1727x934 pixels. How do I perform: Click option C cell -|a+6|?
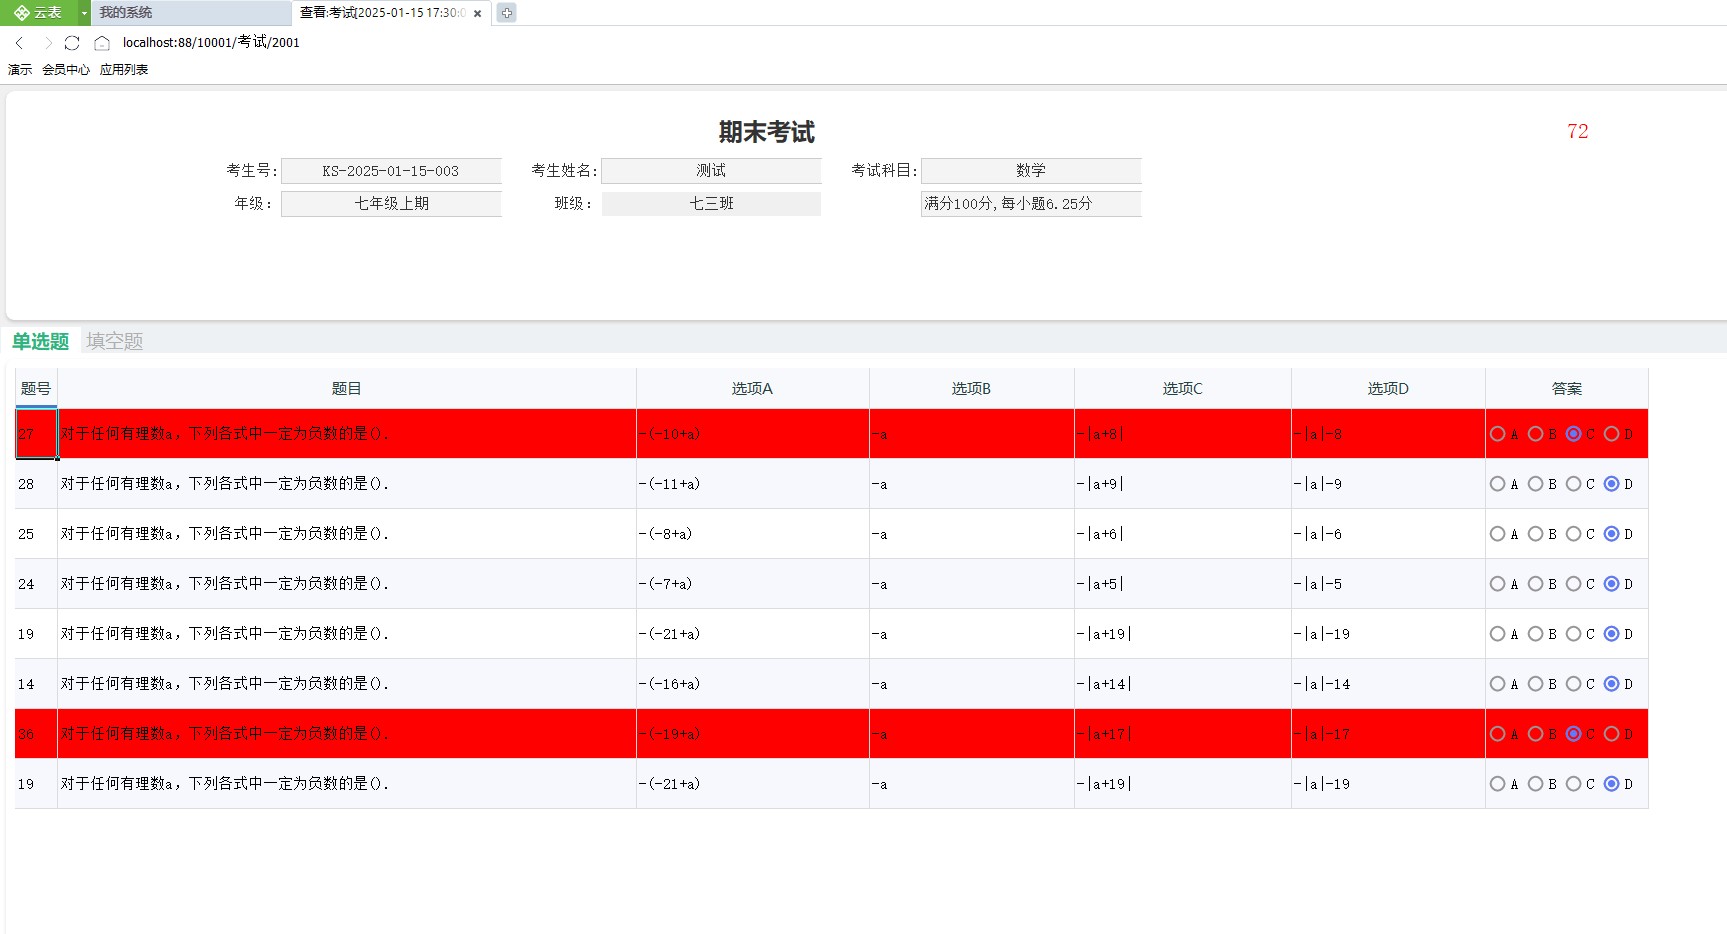point(1183,534)
